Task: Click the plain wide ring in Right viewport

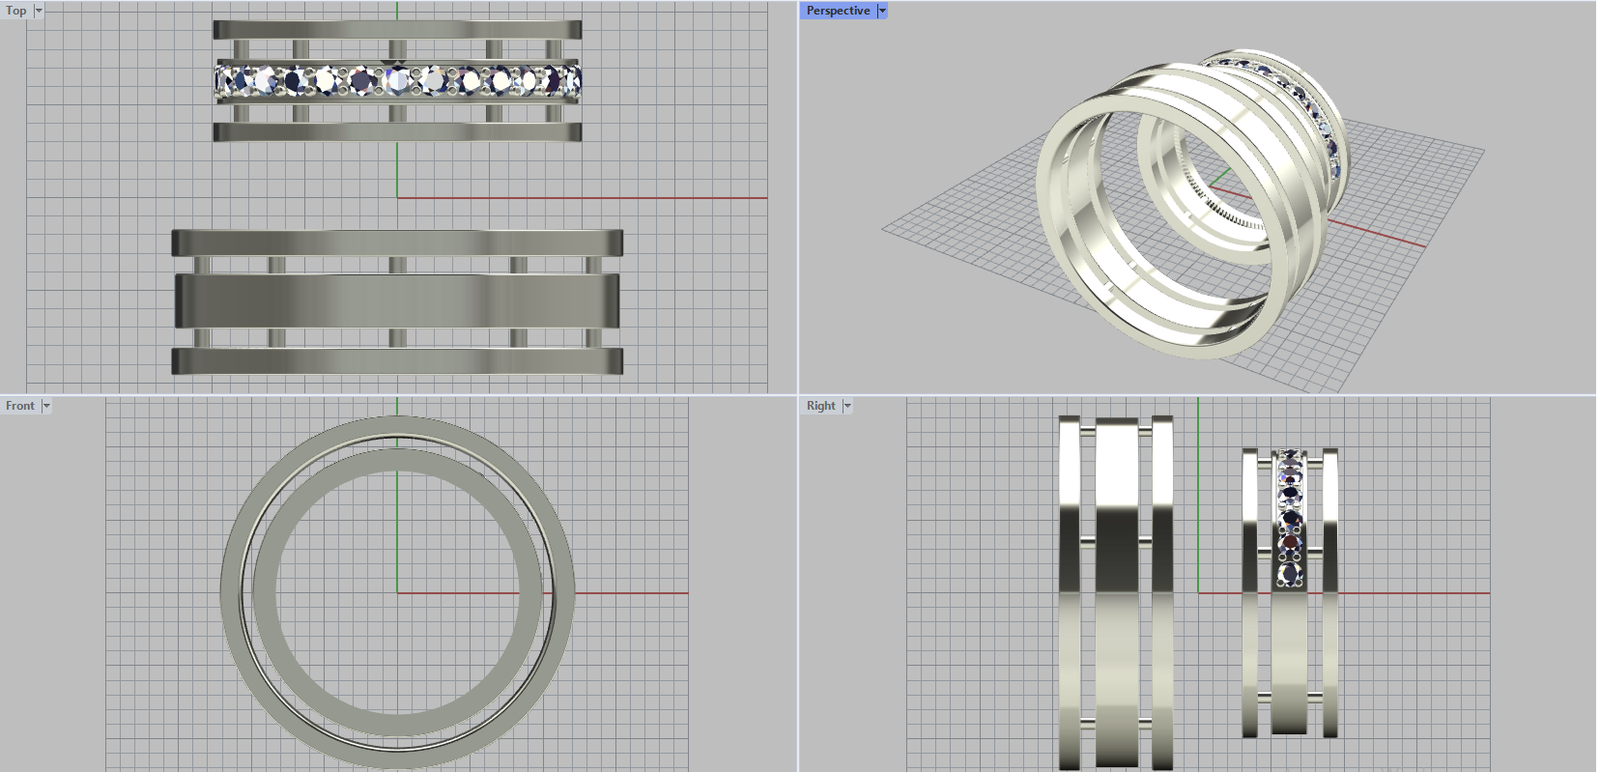Action: coord(1117,600)
